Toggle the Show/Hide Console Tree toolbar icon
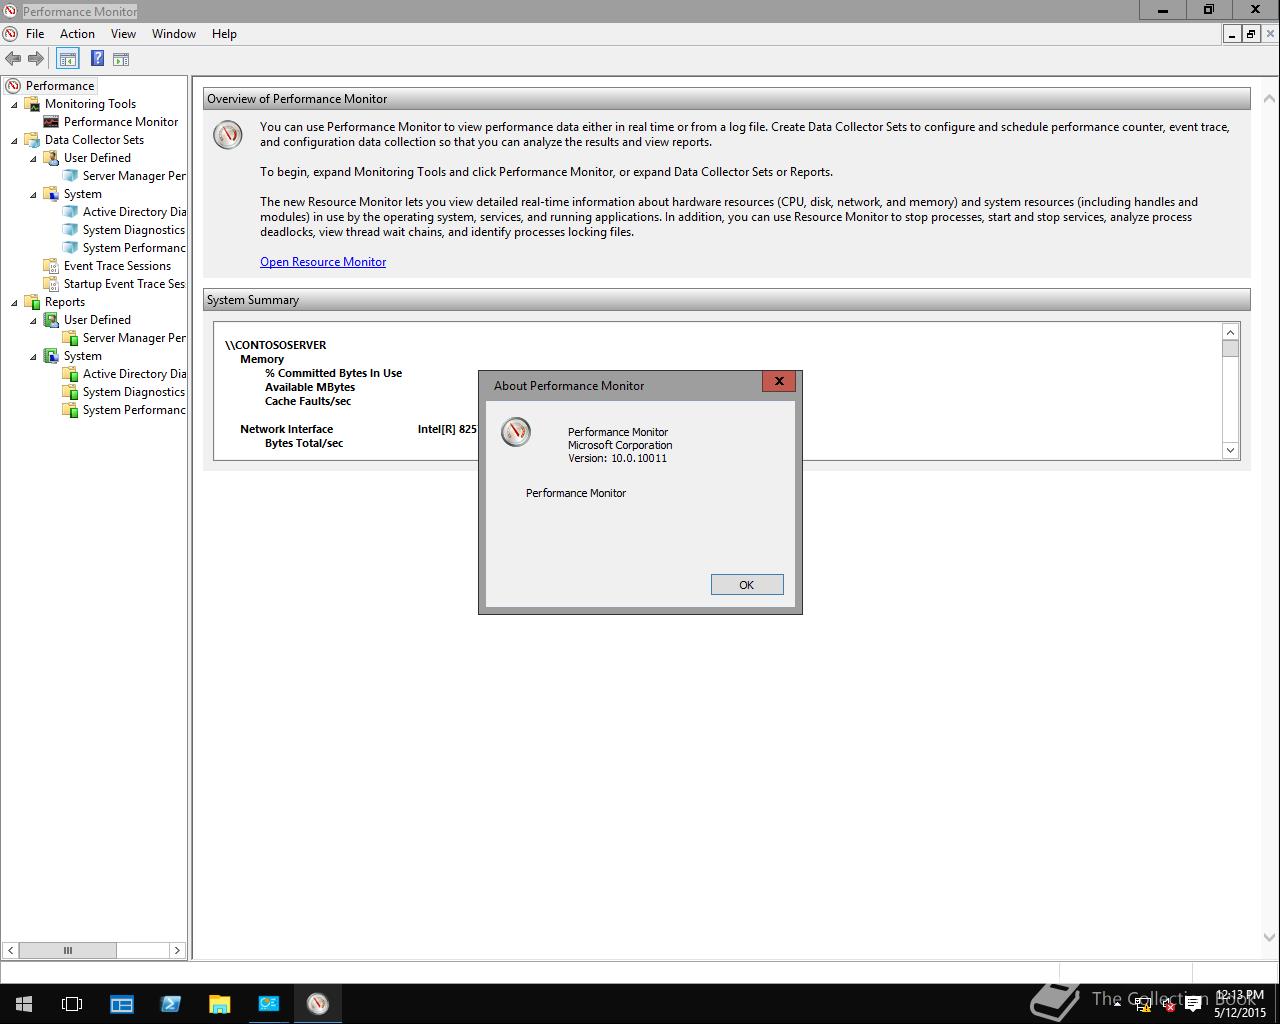This screenshot has height=1024, width=1280. pyautogui.click(x=67, y=59)
